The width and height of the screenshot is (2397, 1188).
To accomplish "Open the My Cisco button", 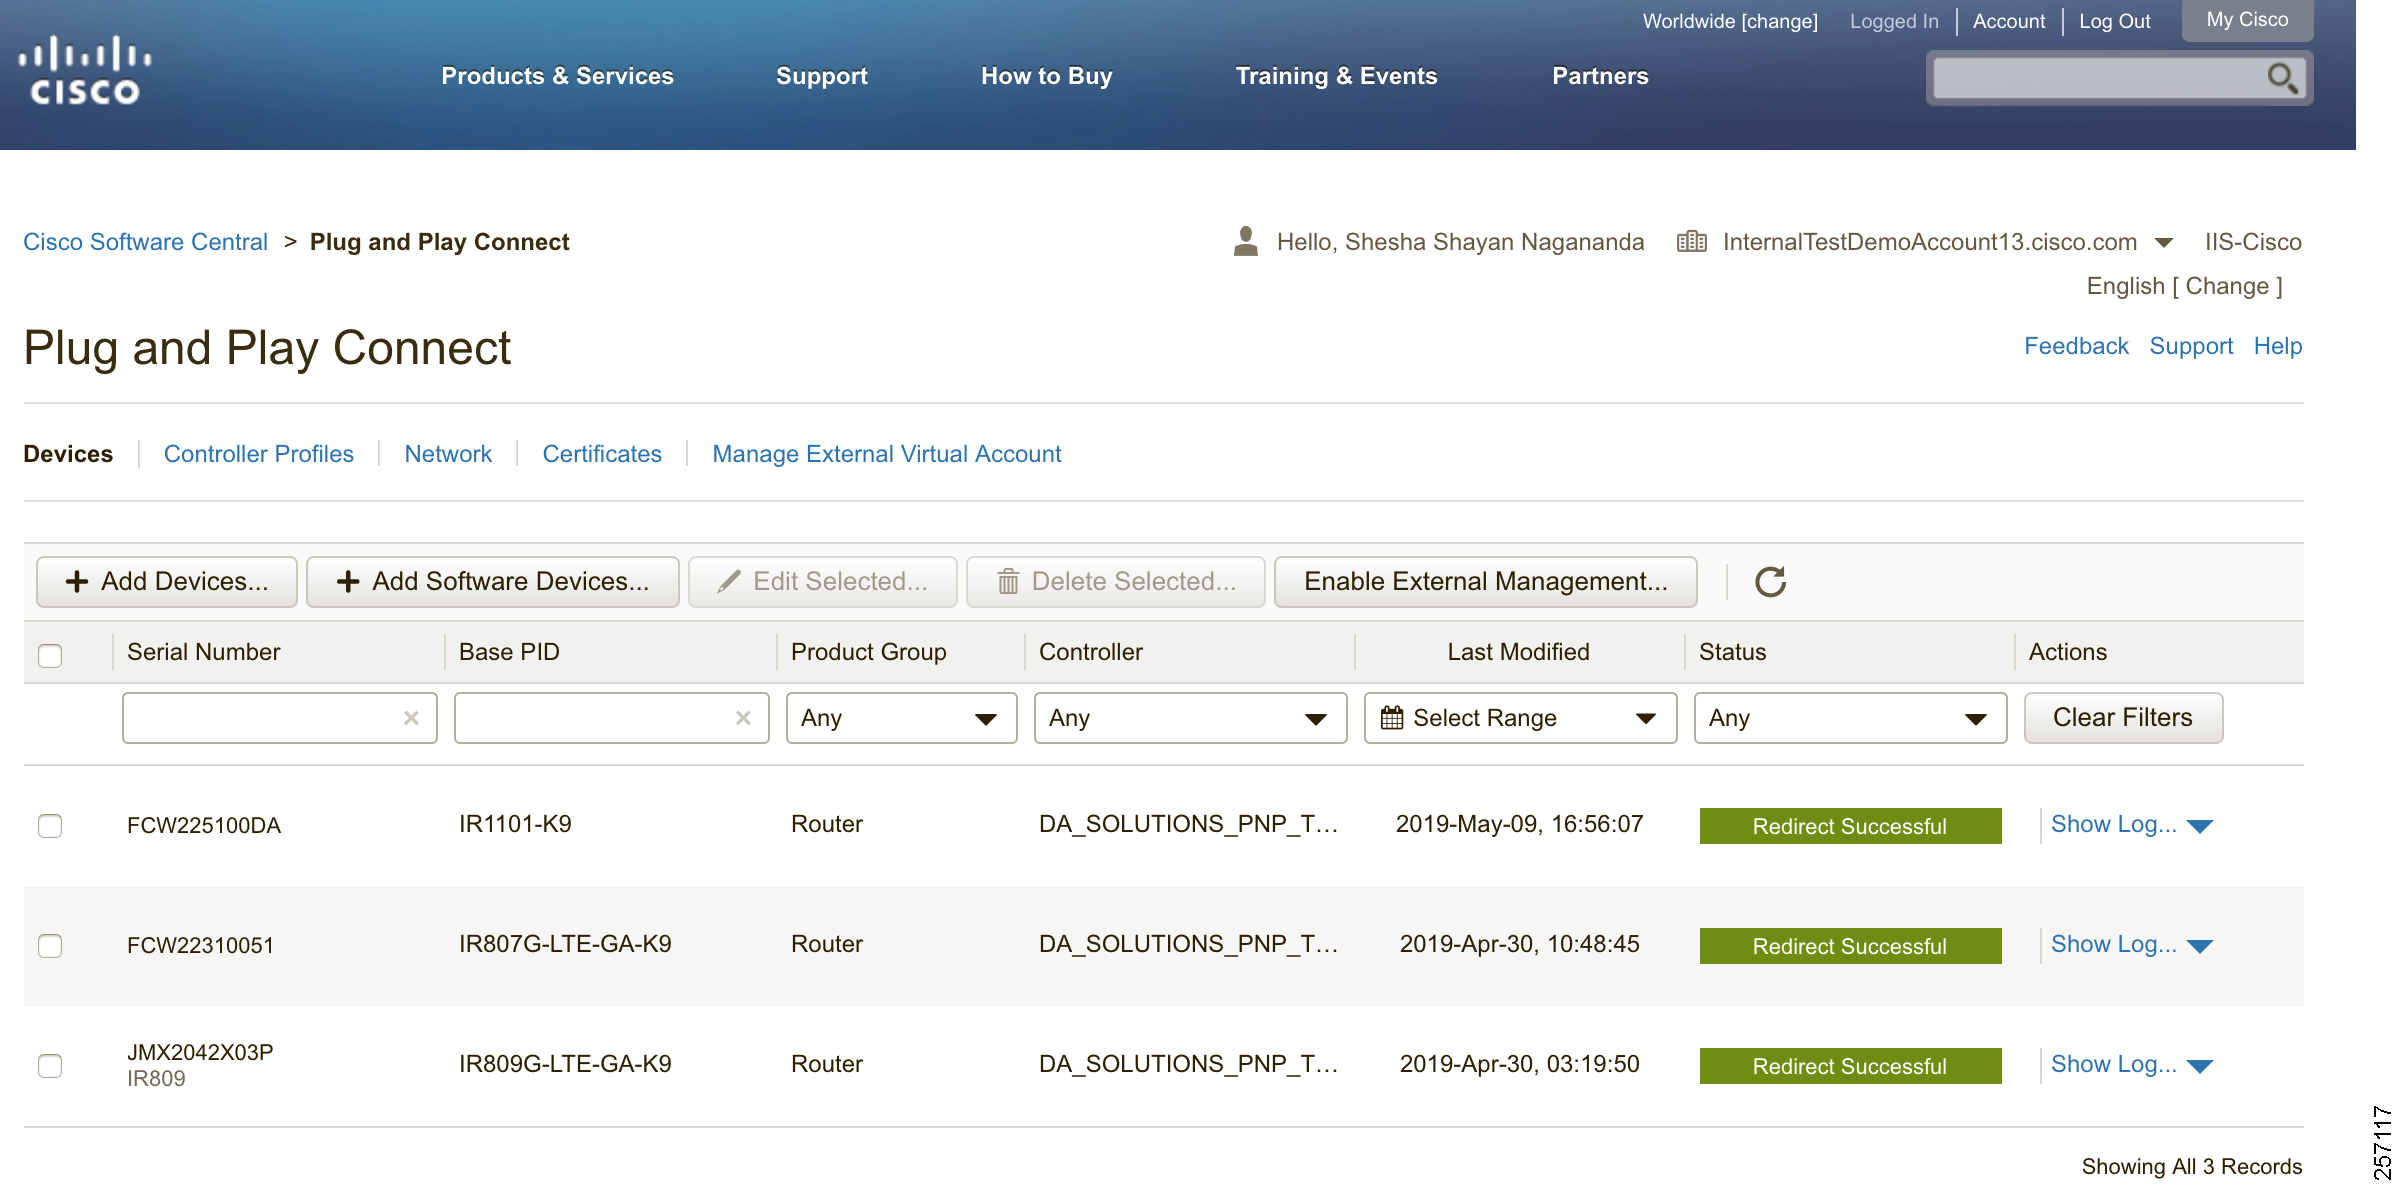I will 2247,20.
